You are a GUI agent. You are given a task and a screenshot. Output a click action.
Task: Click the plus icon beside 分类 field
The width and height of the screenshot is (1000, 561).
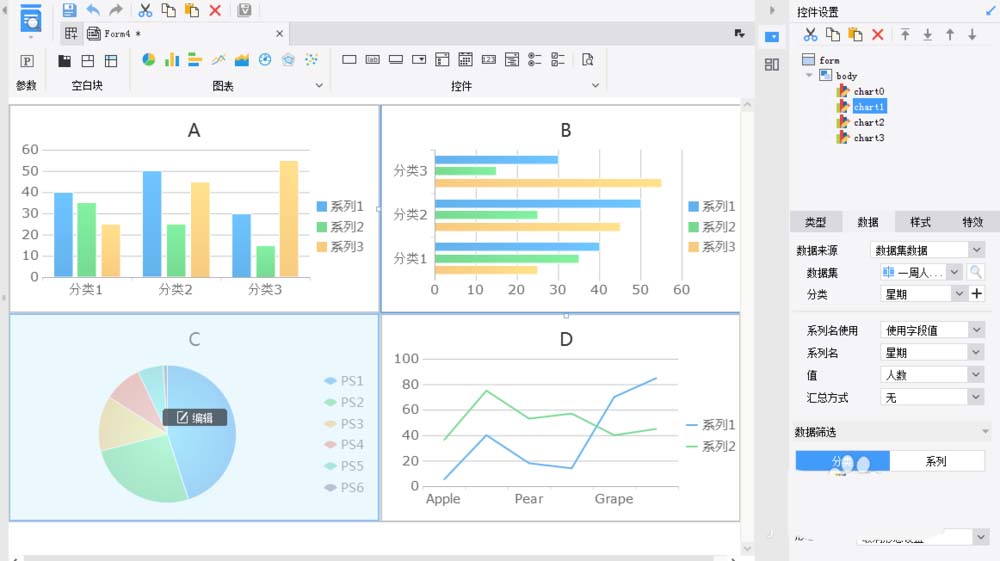tap(977, 294)
